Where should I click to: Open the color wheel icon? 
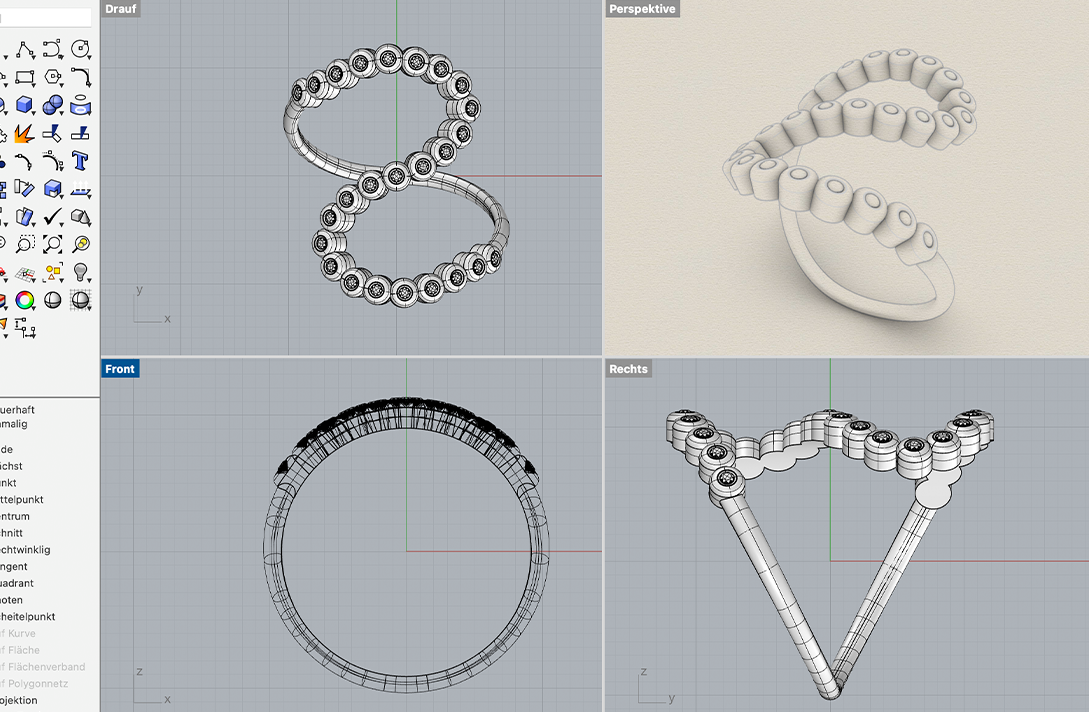pyautogui.click(x=24, y=299)
